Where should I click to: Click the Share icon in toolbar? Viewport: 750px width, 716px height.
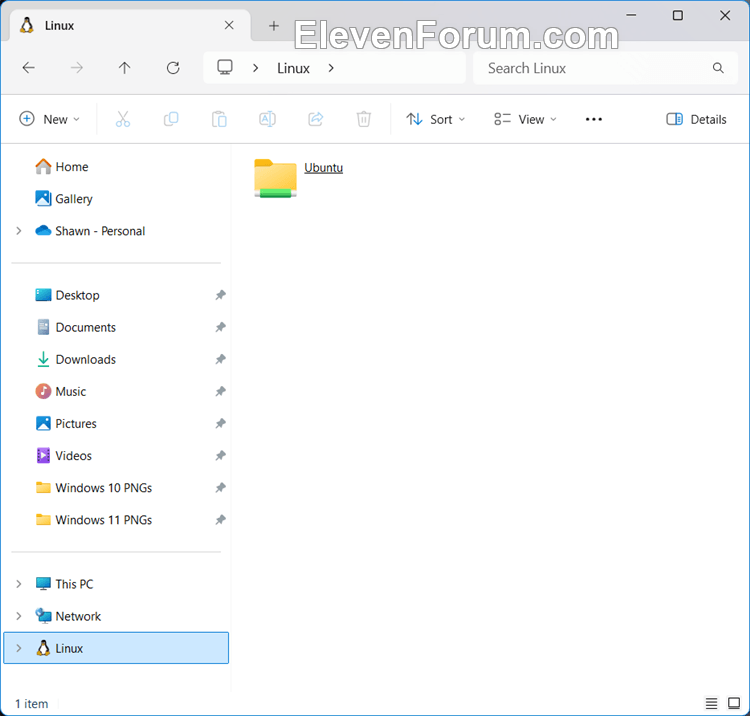pyautogui.click(x=316, y=119)
